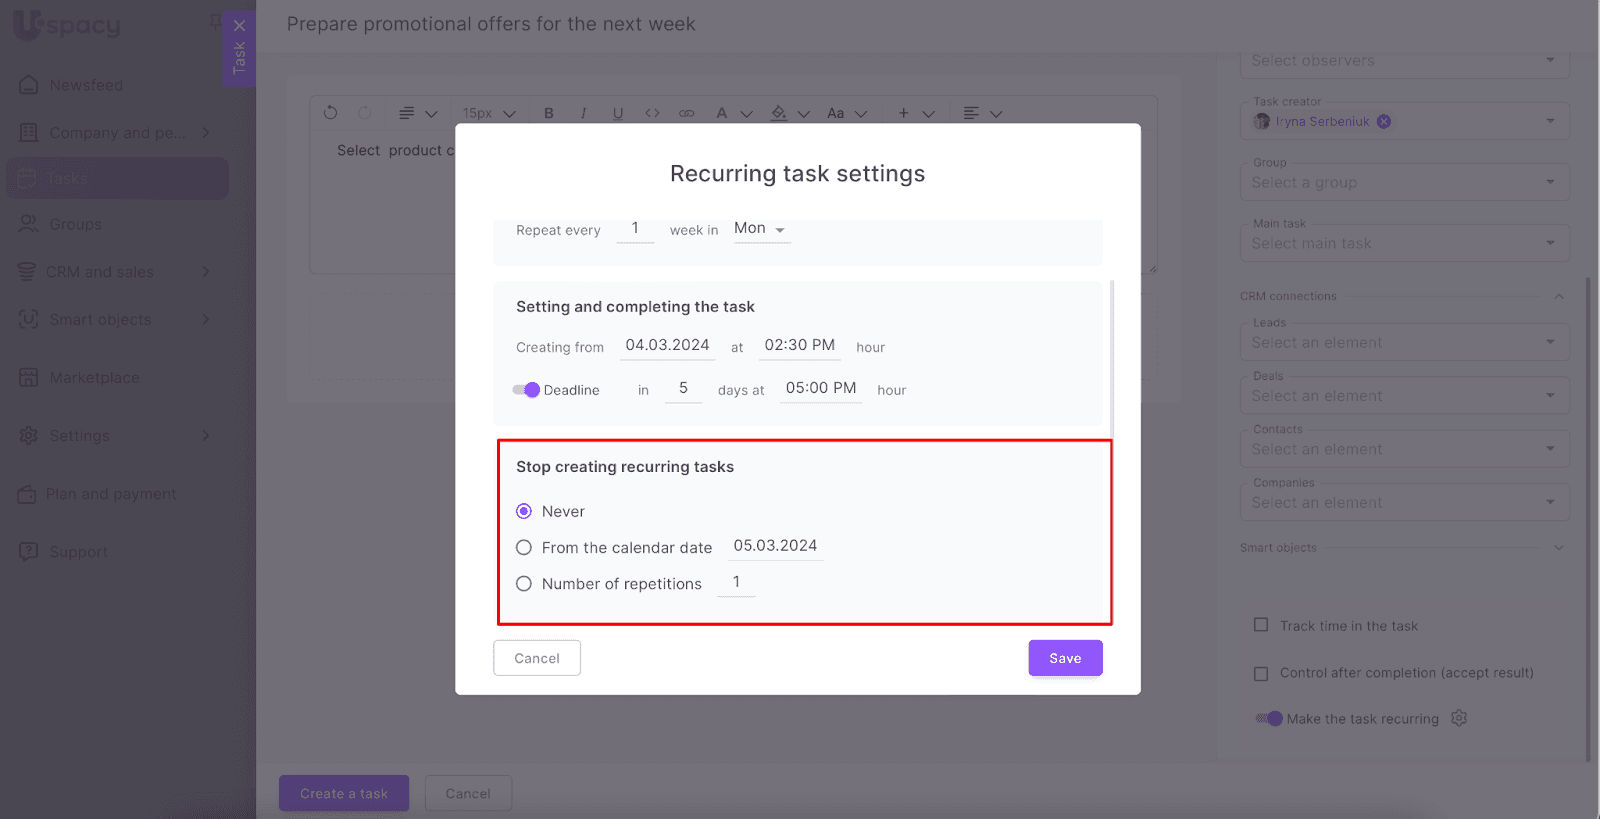The height and width of the screenshot is (819, 1600).
Task: Select the 'From the calendar date' option
Action: [x=524, y=547]
